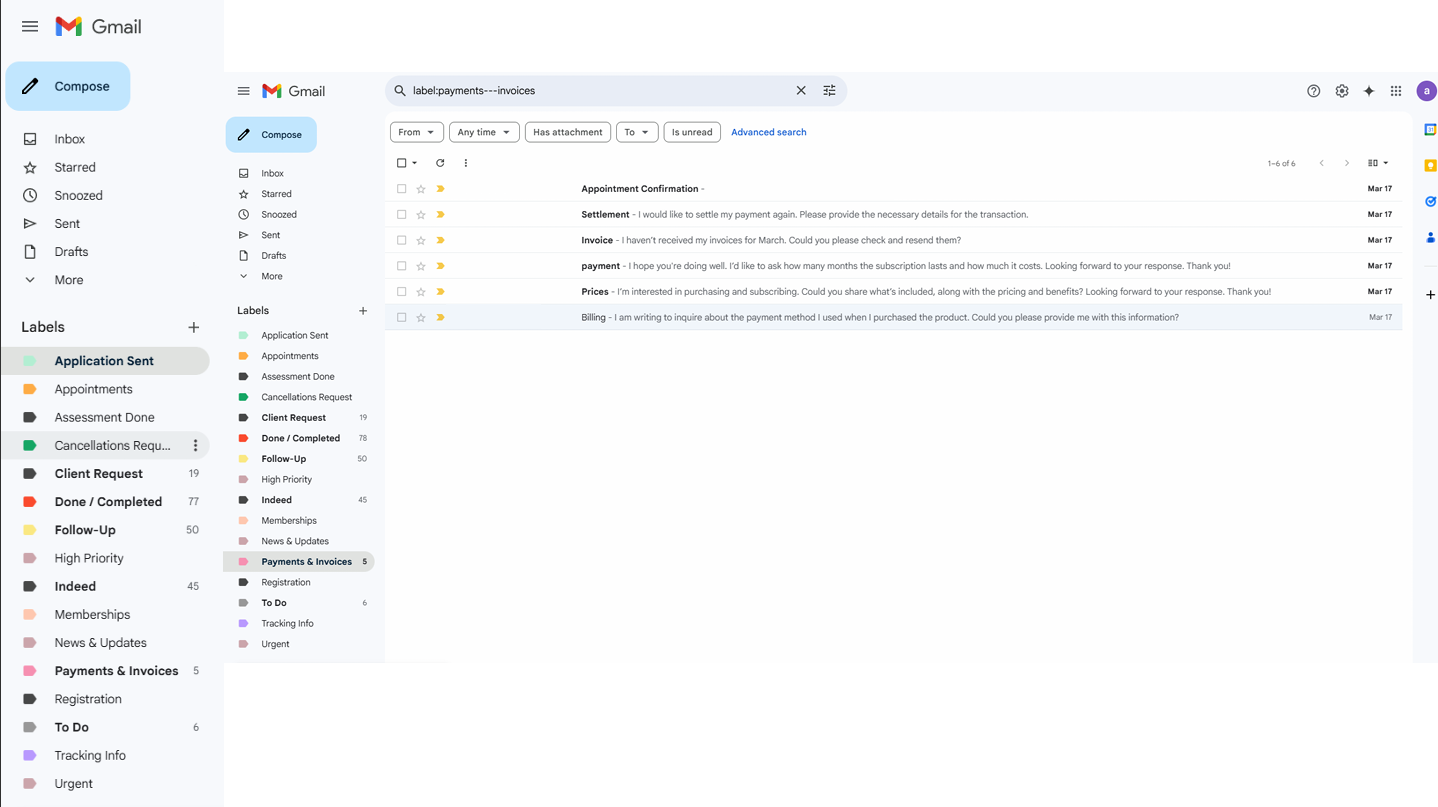Click importance marker on Settlement email
The height and width of the screenshot is (807, 1438).
coord(440,214)
